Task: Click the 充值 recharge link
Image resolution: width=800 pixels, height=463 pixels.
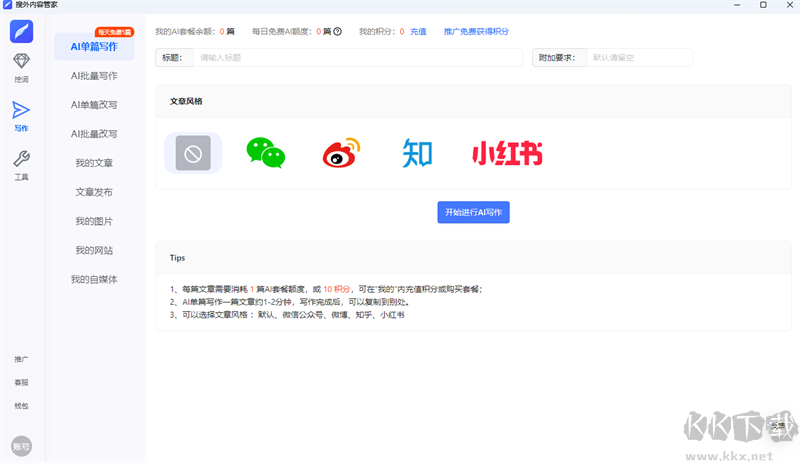Action: click(x=418, y=31)
